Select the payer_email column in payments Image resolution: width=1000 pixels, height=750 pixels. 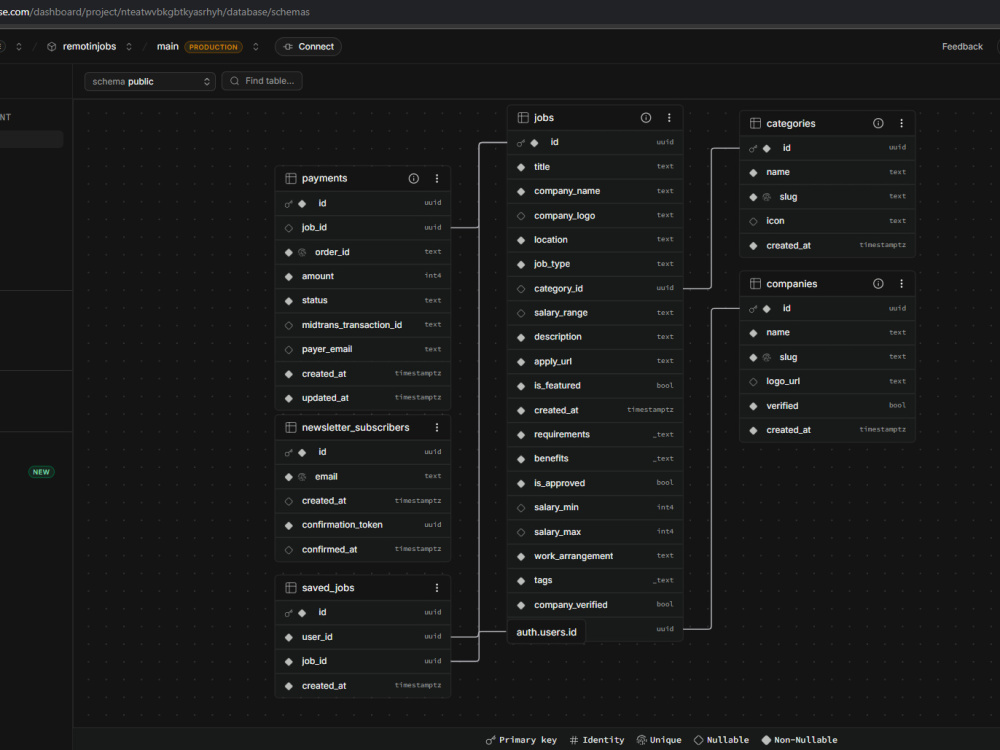point(363,349)
